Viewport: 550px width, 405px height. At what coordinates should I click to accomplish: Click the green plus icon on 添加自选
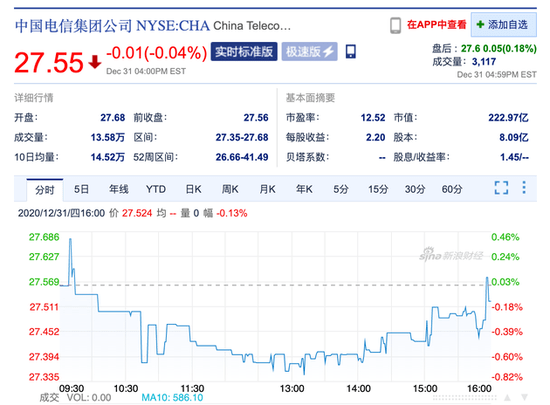tap(480, 25)
